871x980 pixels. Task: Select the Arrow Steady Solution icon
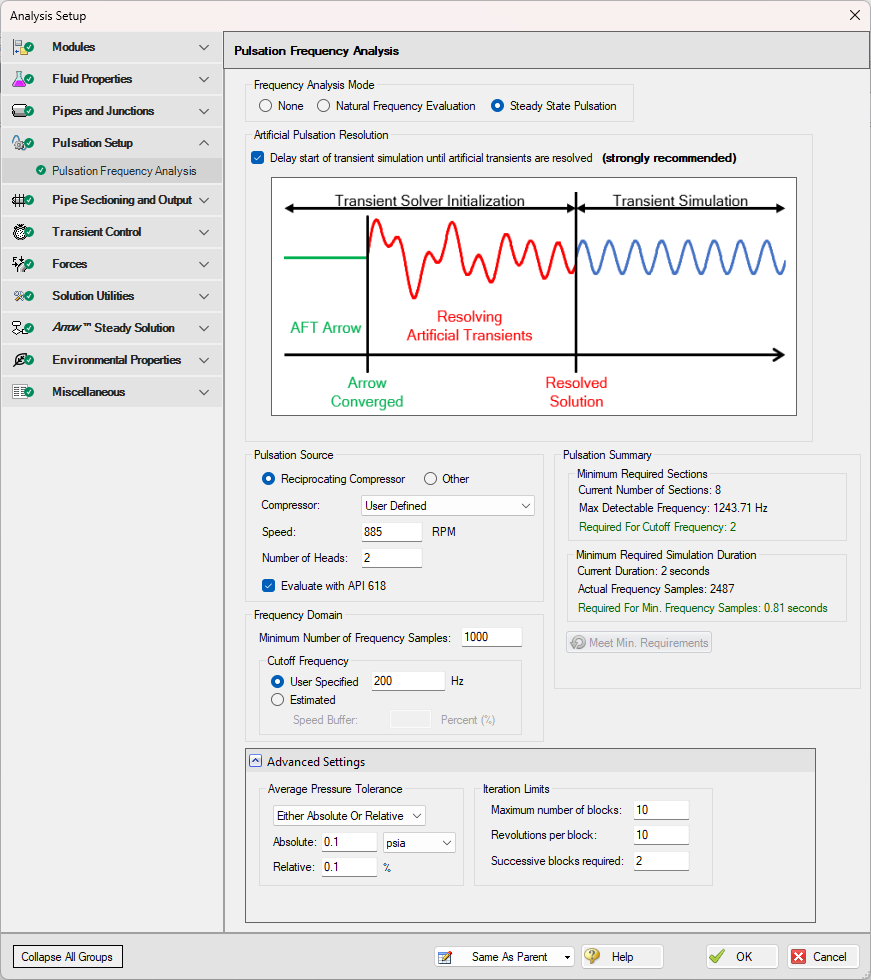click(20, 327)
